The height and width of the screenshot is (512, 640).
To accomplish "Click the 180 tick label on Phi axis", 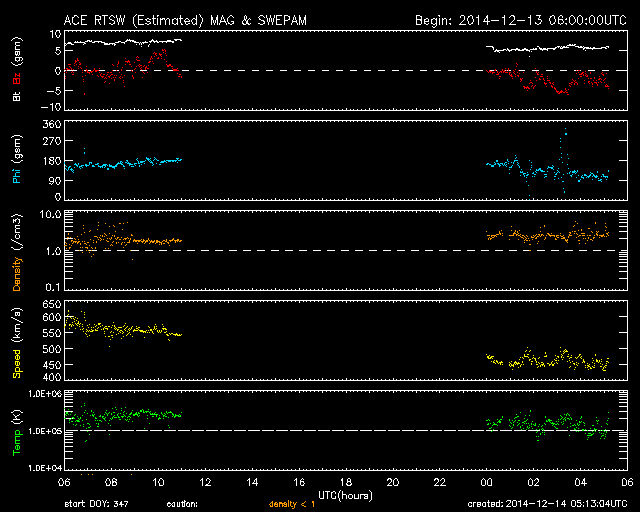I will click(52, 161).
